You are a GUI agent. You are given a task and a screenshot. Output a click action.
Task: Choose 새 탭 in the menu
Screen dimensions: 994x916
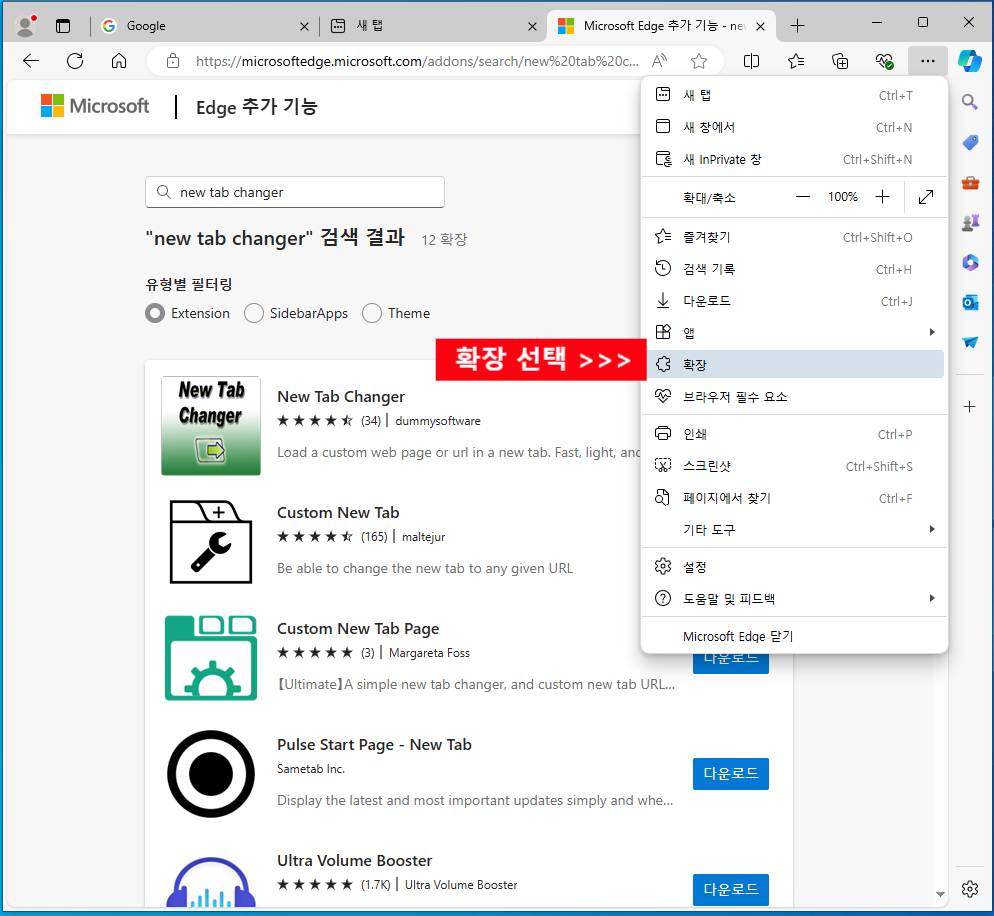(795, 95)
